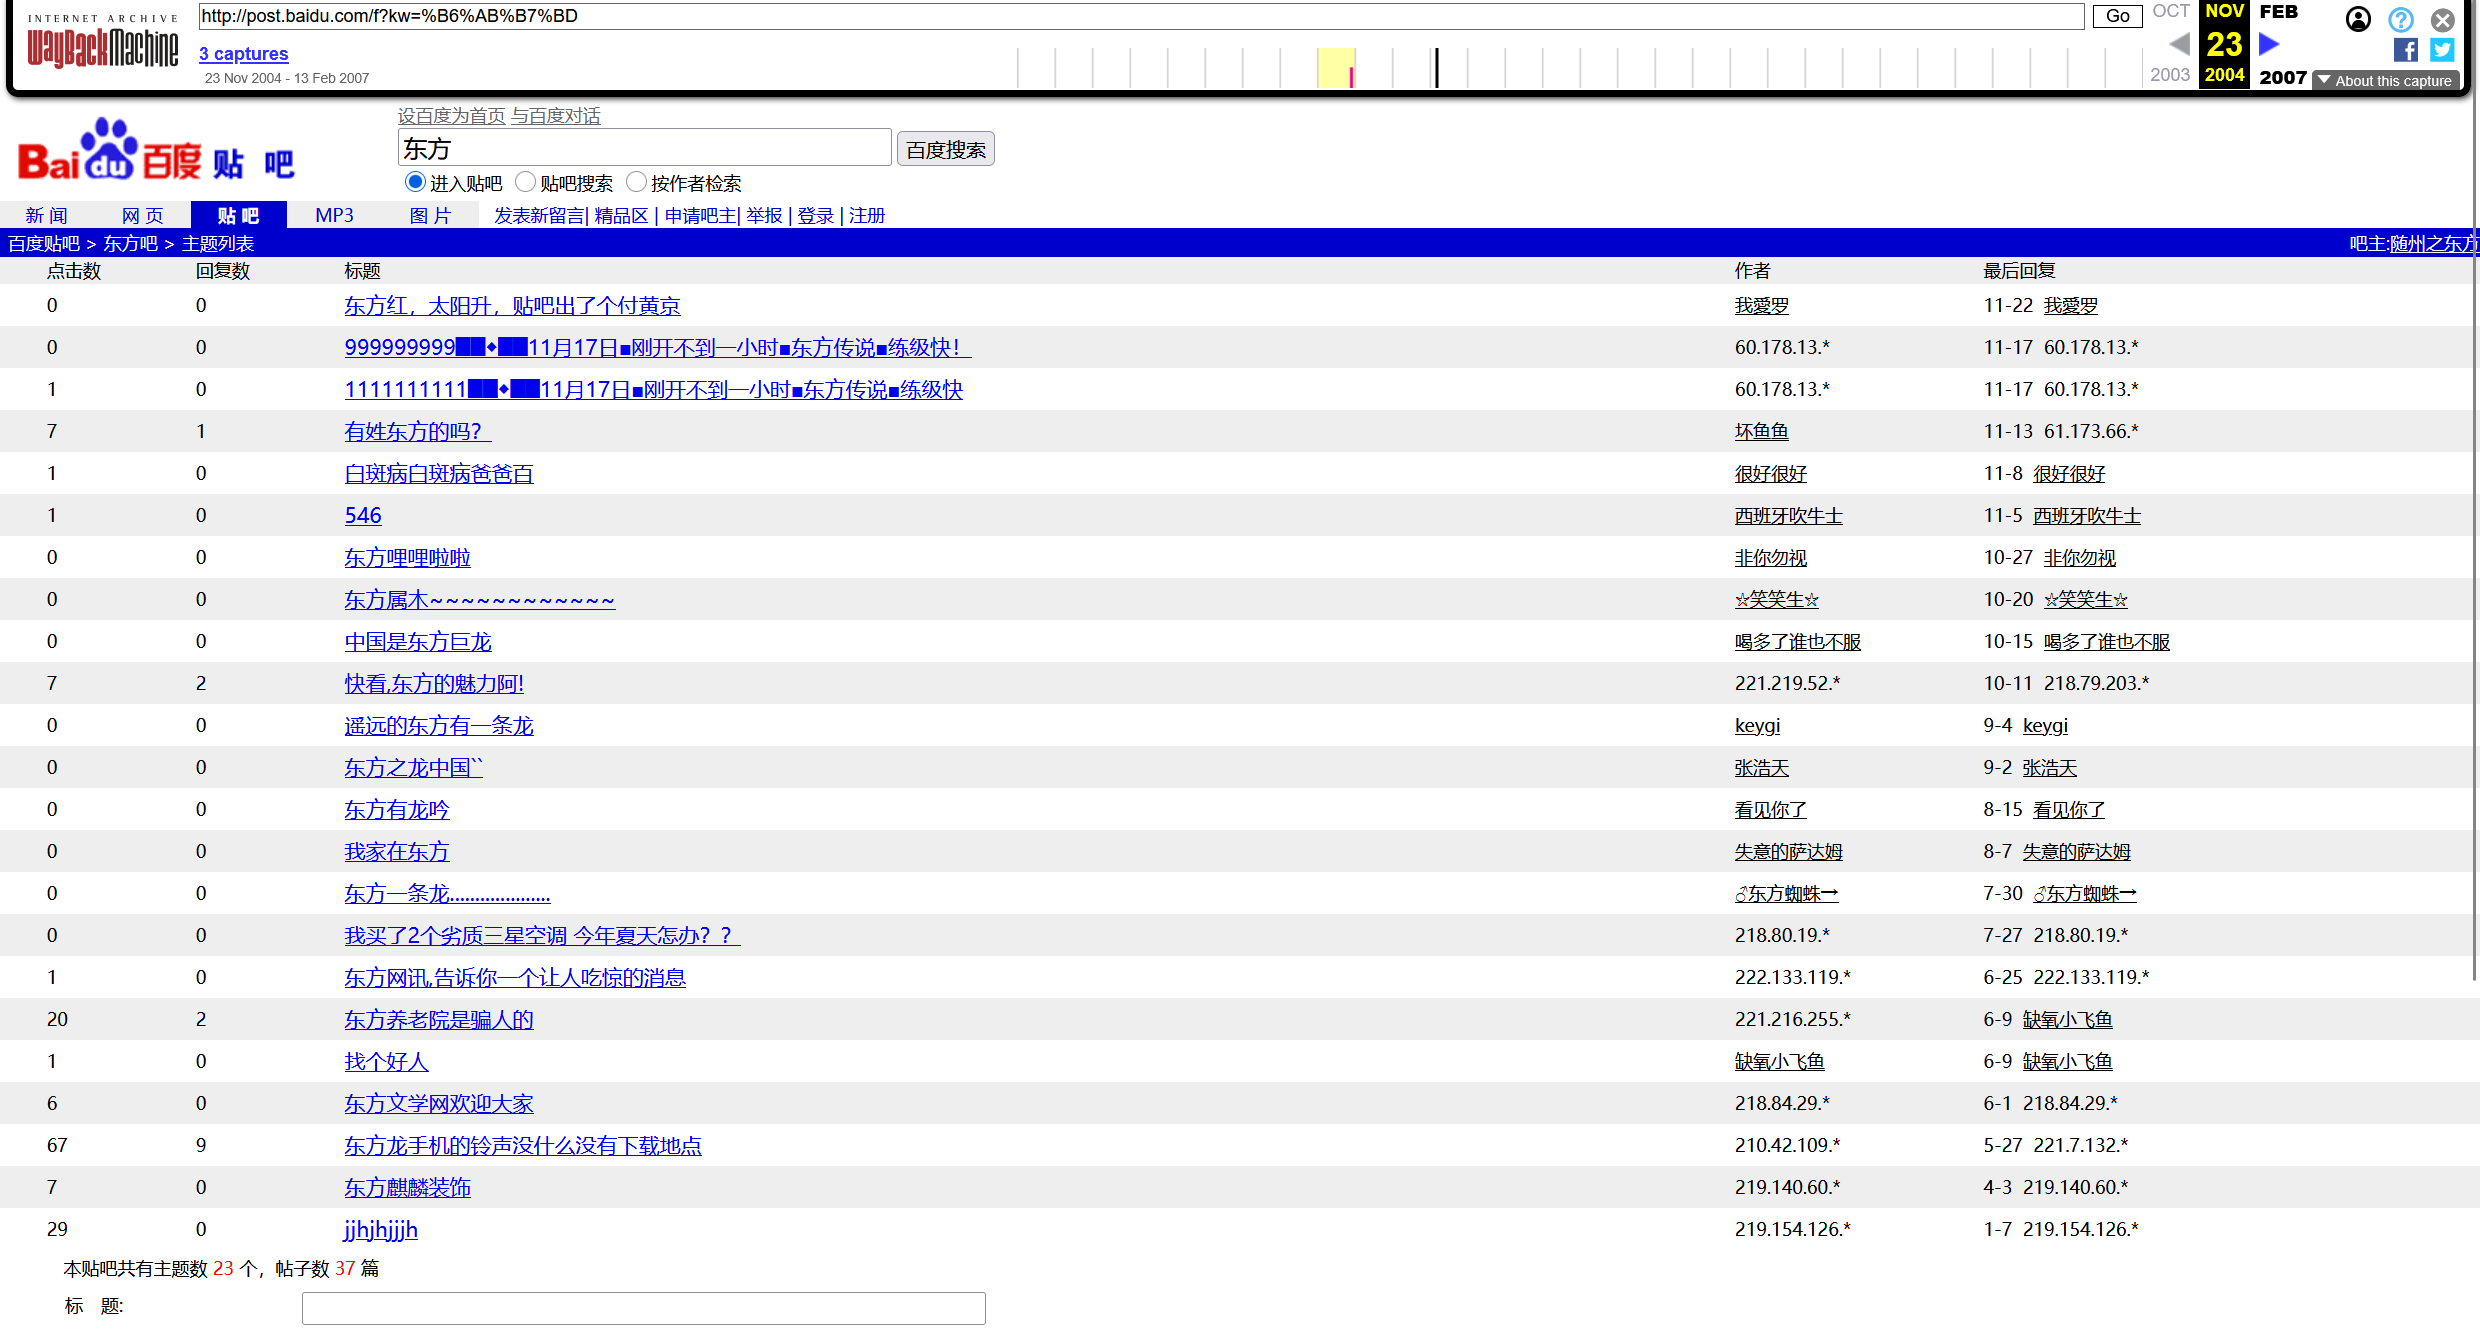Switch to the 新闻 tab
Image resolution: width=2480 pixels, height=1334 pixels.
click(47, 215)
